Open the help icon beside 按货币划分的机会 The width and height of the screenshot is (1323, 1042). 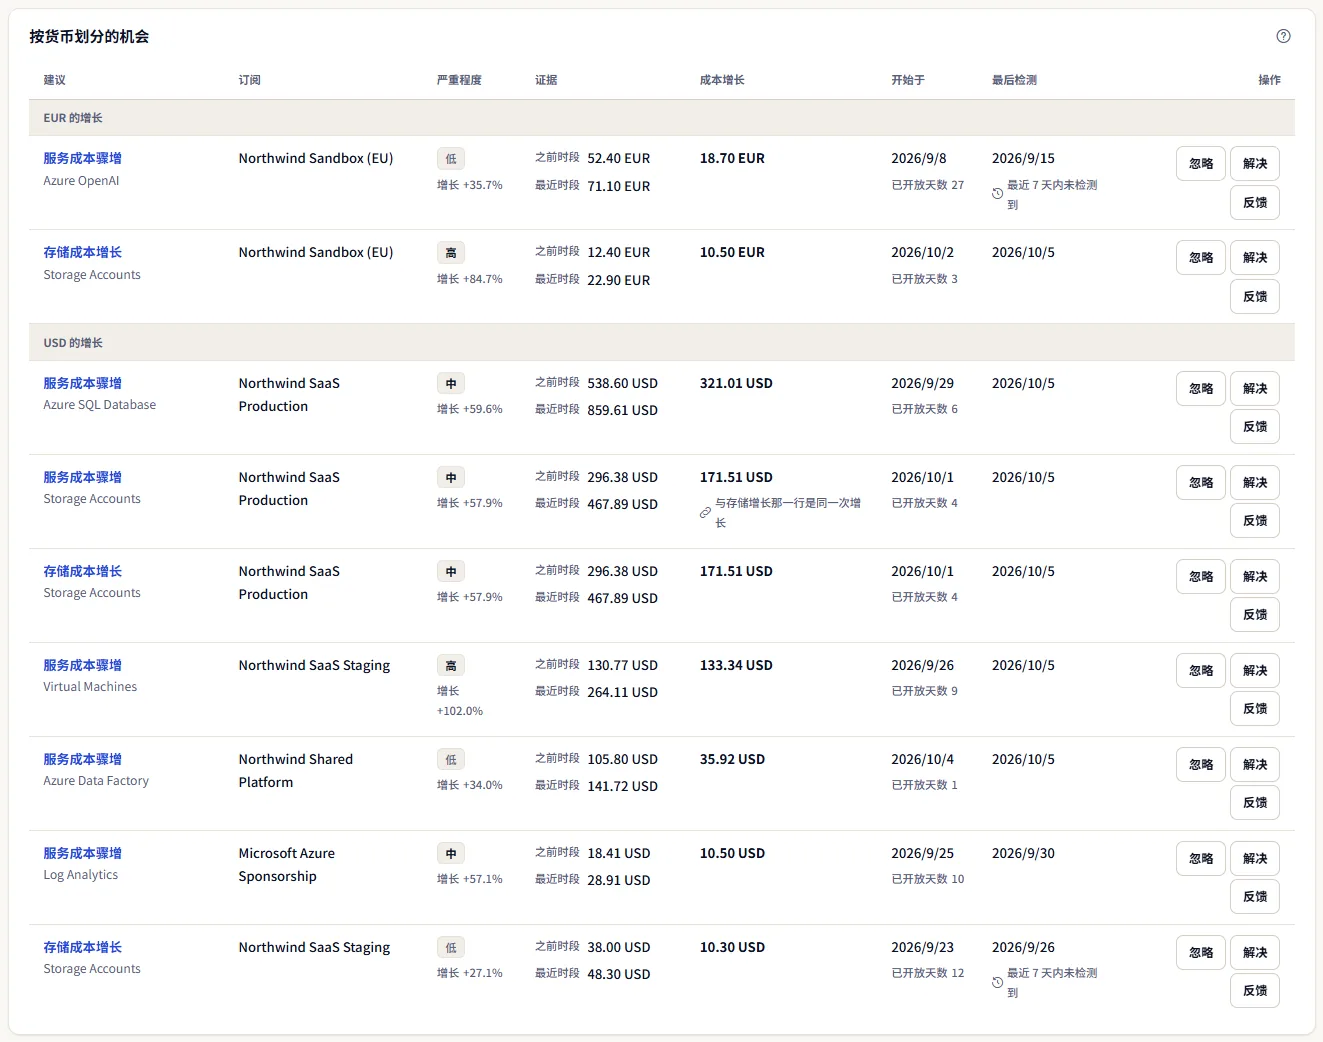click(x=1283, y=36)
